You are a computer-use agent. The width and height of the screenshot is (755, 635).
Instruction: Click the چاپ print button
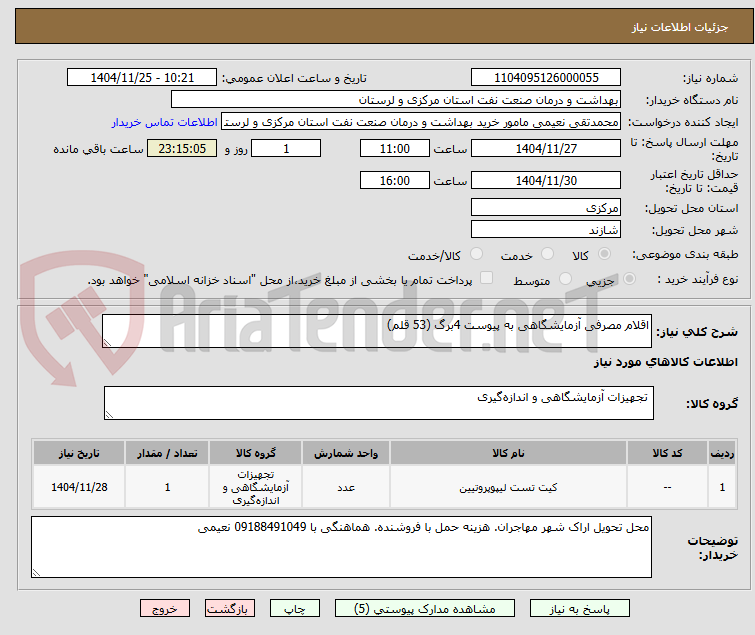[294, 609]
